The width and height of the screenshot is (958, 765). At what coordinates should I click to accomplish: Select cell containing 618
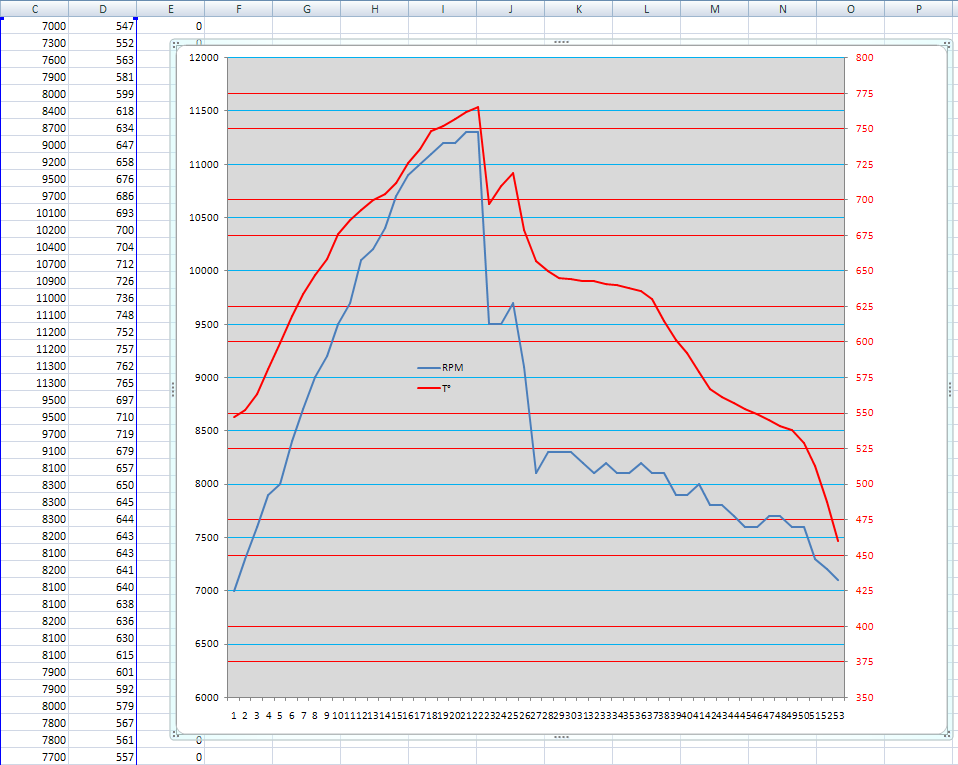[x=103, y=111]
